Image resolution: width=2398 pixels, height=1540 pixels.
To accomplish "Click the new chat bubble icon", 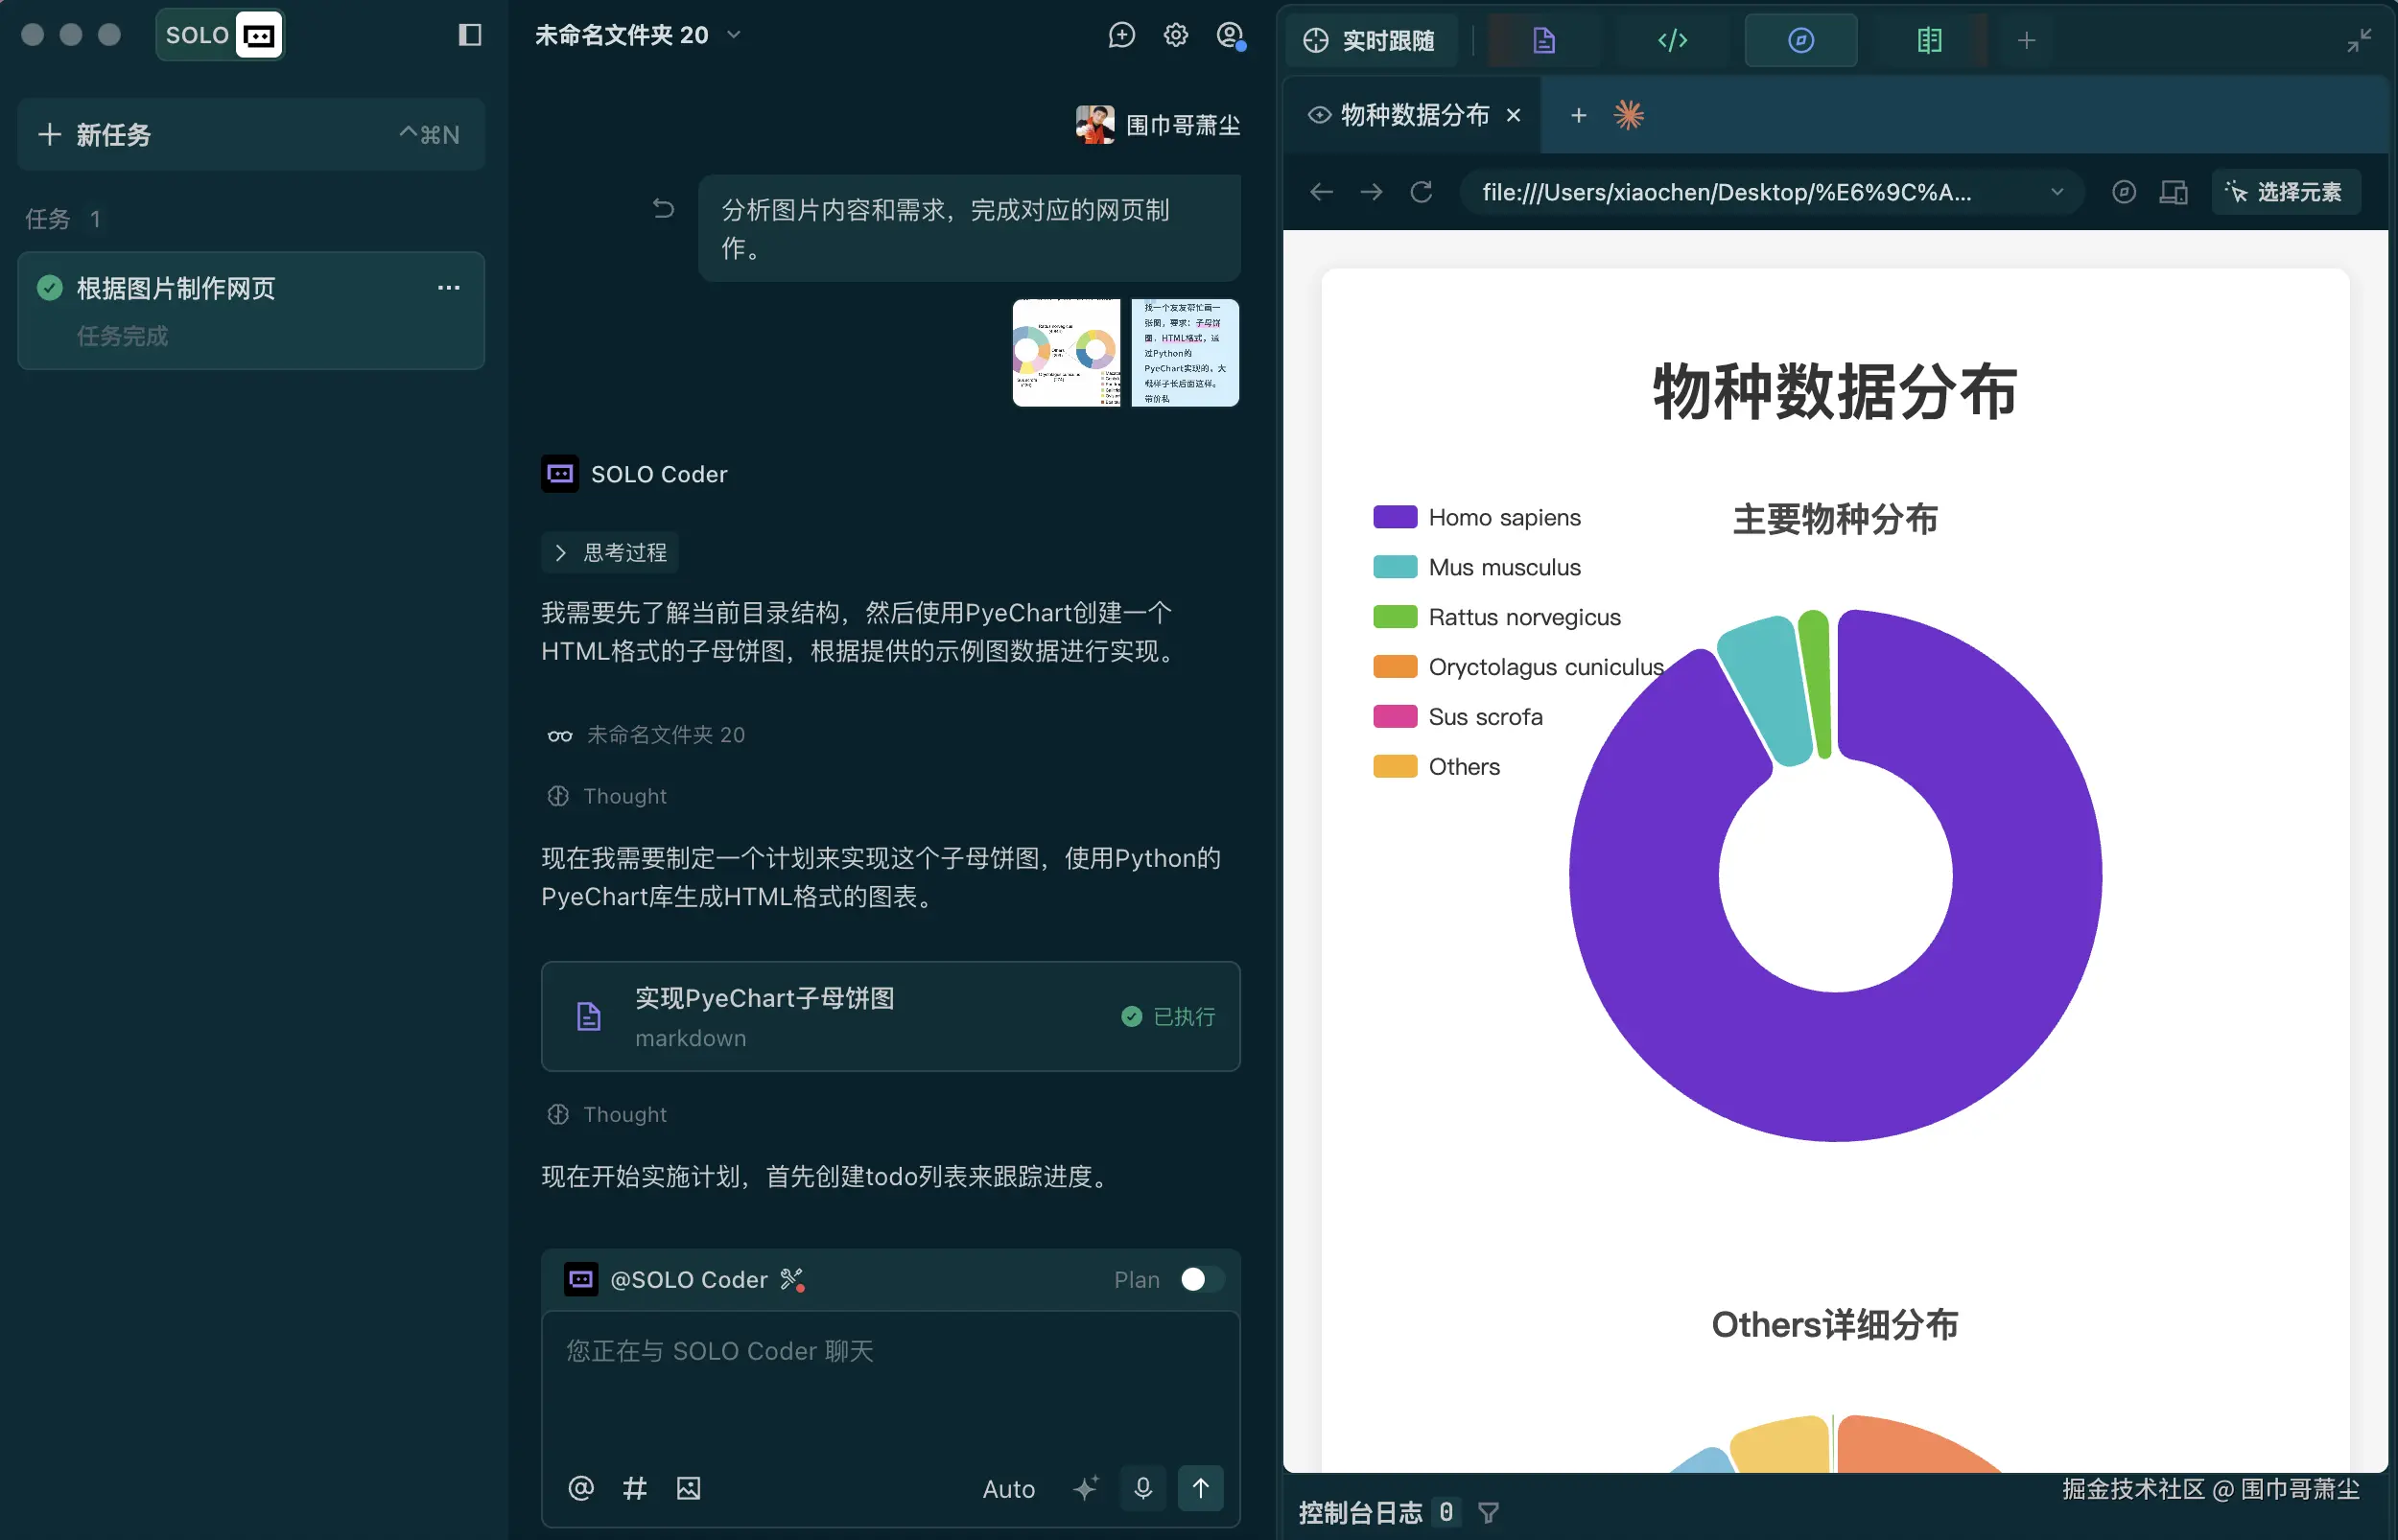I will [1121, 35].
